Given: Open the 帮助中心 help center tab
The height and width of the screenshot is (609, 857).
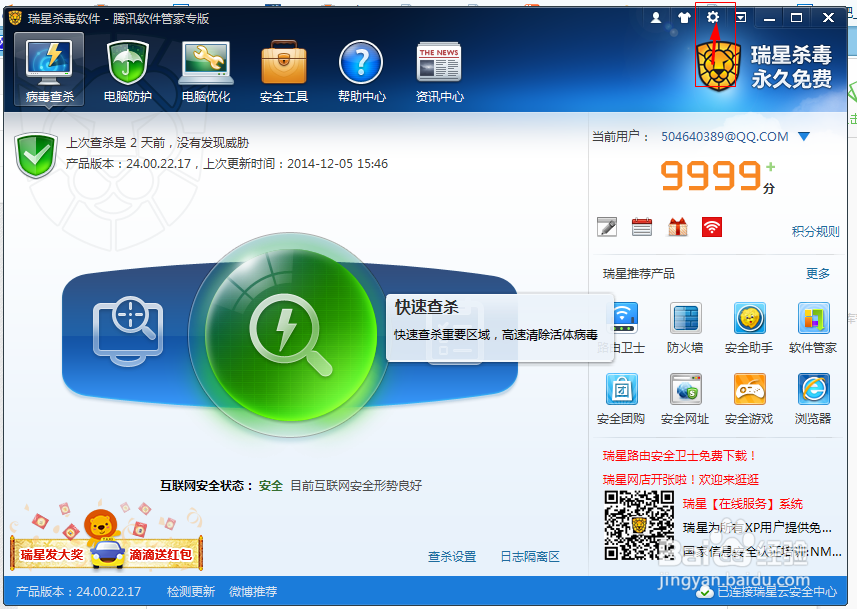Looking at the screenshot, I should [361, 71].
